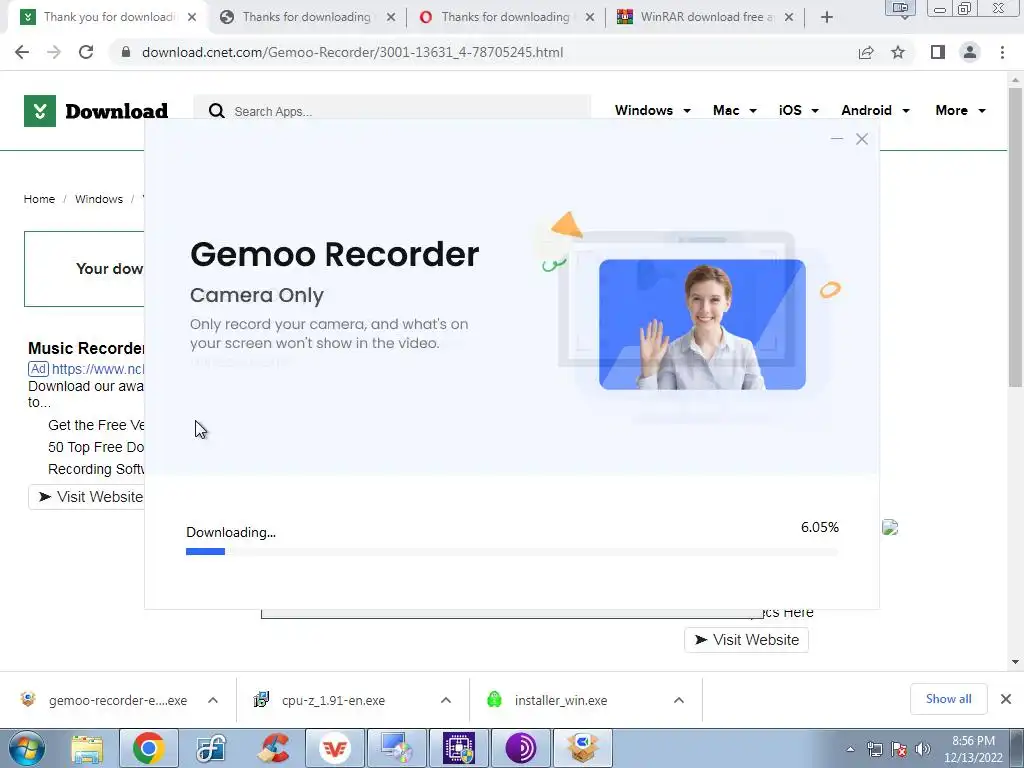The height and width of the screenshot is (768, 1024).
Task: Close the Gemoo Recorder installer window
Action: (x=862, y=138)
